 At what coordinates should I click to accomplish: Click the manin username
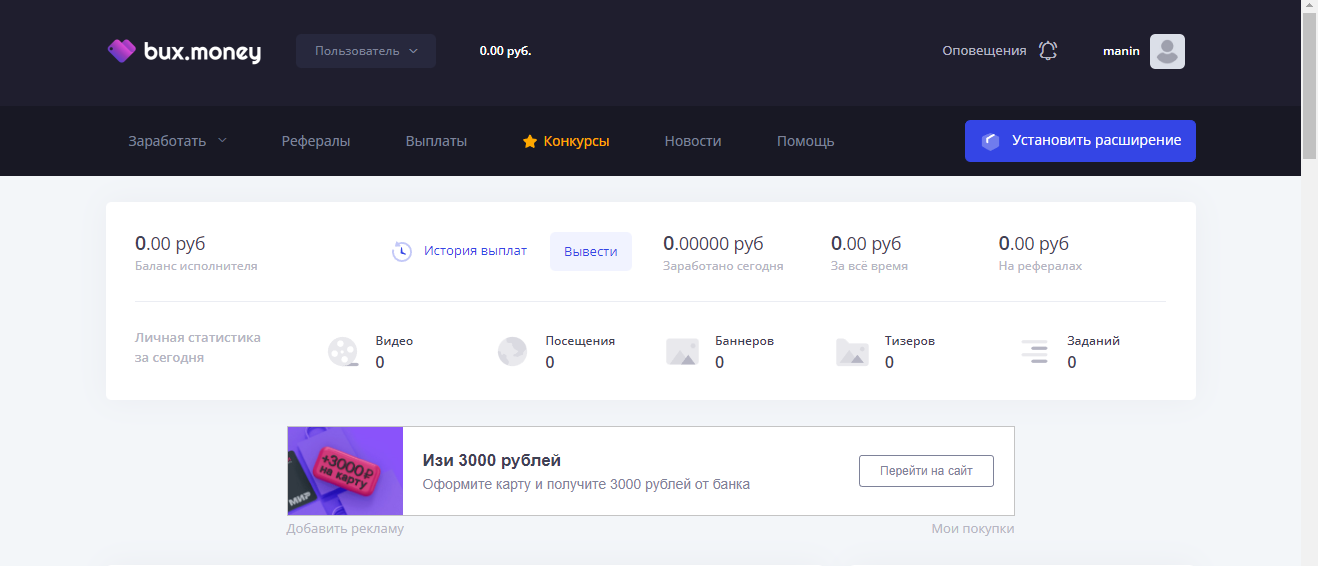pos(1121,51)
